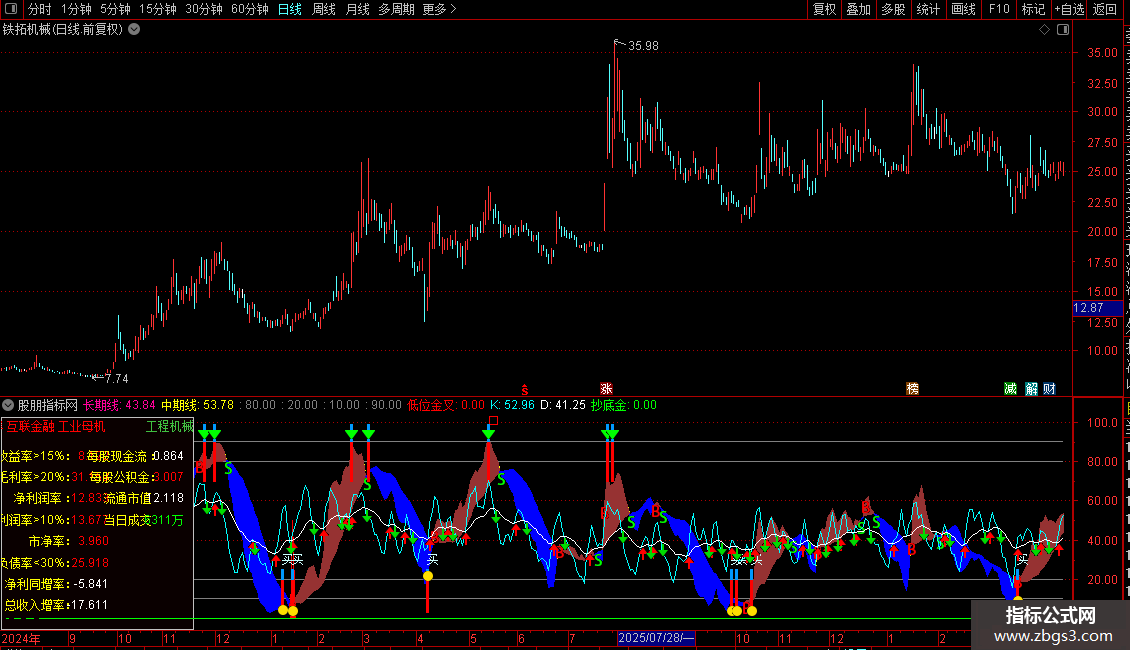Image resolution: width=1130 pixels, height=650 pixels.
Task: Click the 工业母机 sector tag
Action: [x=81, y=427]
